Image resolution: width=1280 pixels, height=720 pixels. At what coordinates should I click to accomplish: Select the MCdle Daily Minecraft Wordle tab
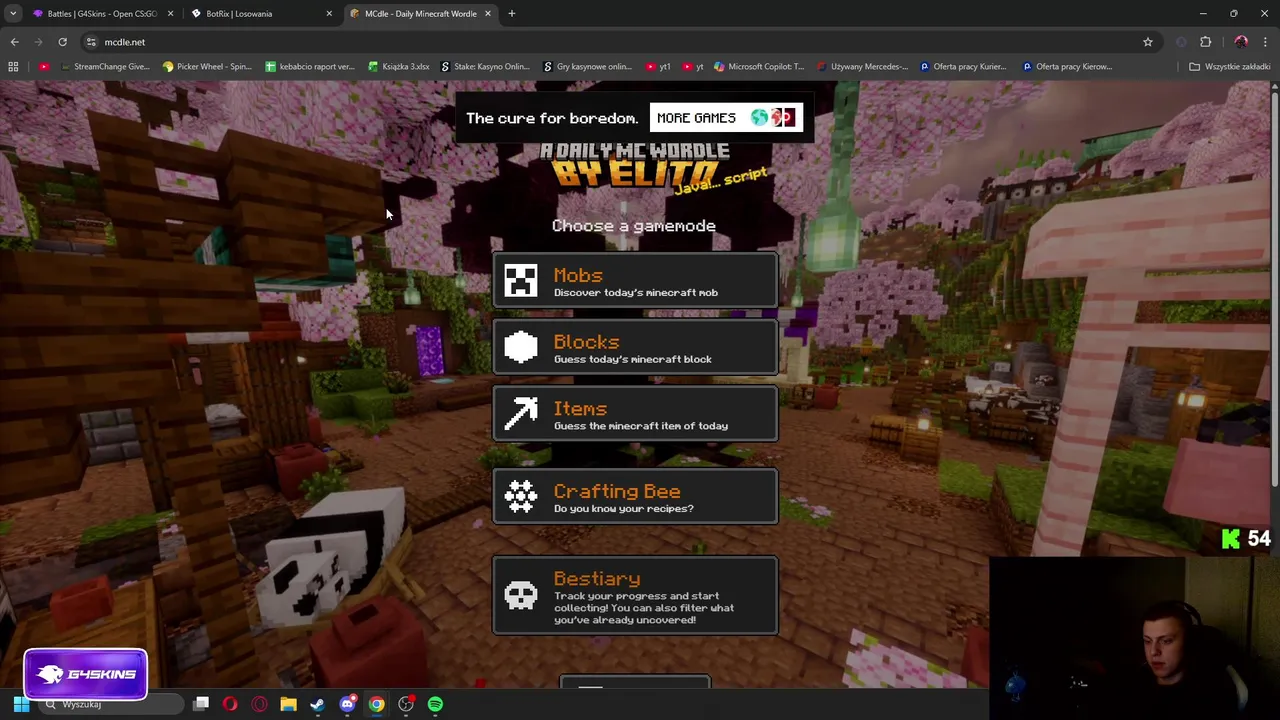[418, 14]
